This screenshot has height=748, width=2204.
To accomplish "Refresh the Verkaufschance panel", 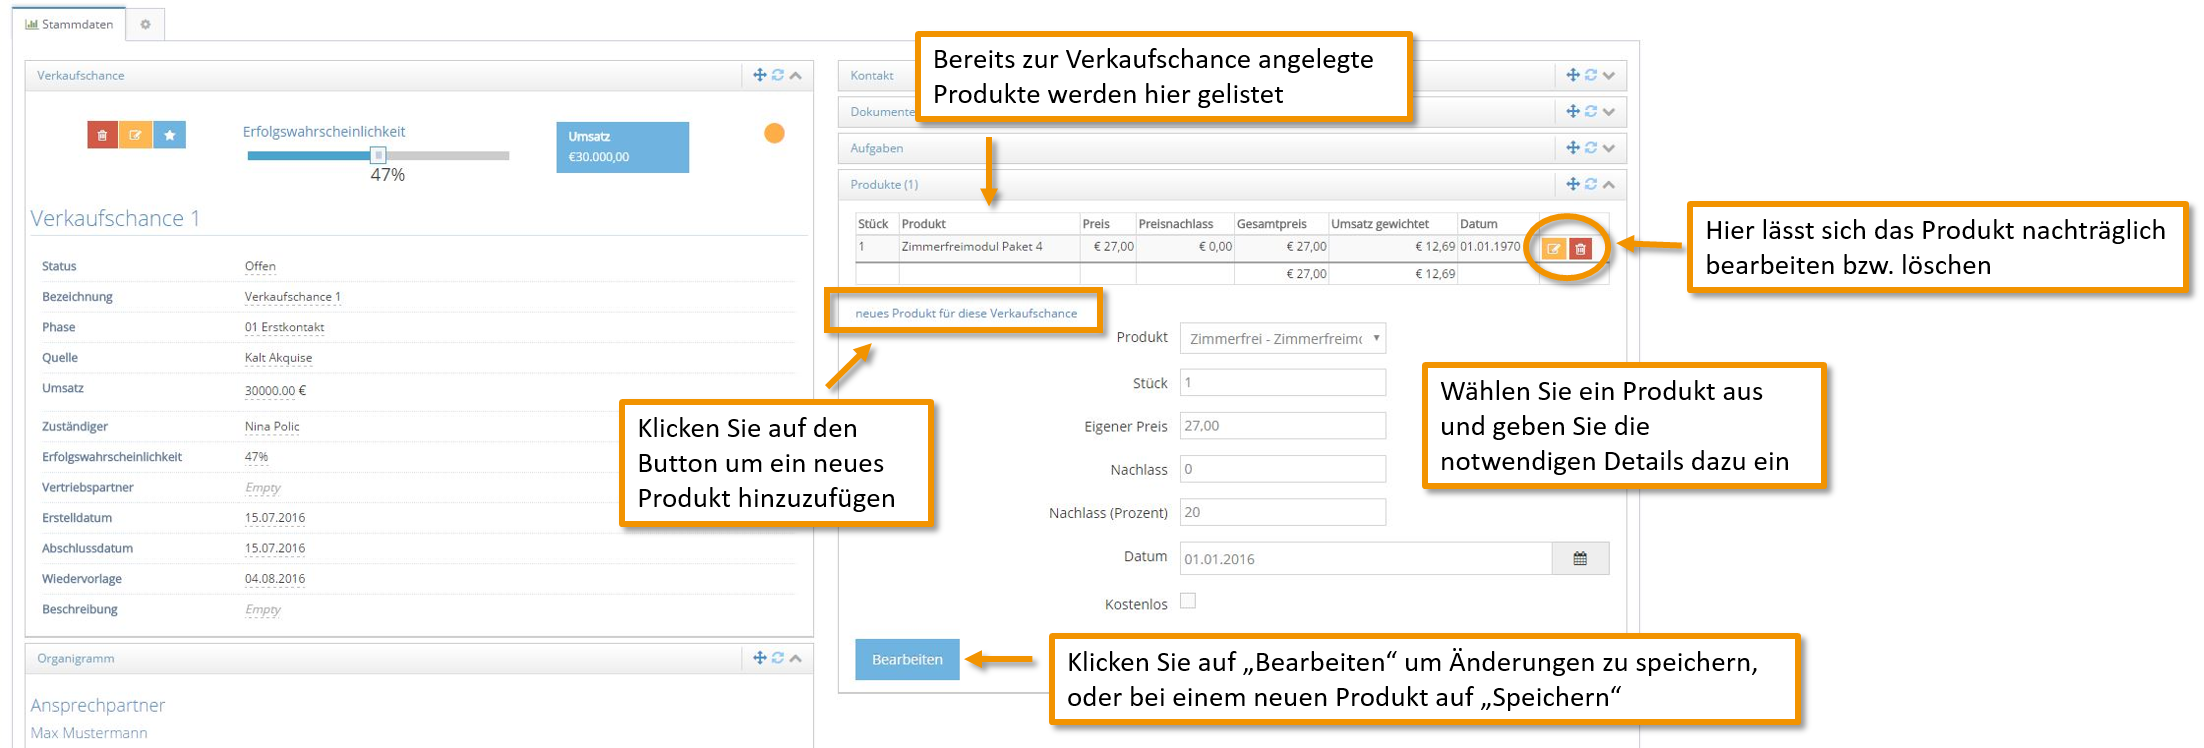I will [x=777, y=75].
